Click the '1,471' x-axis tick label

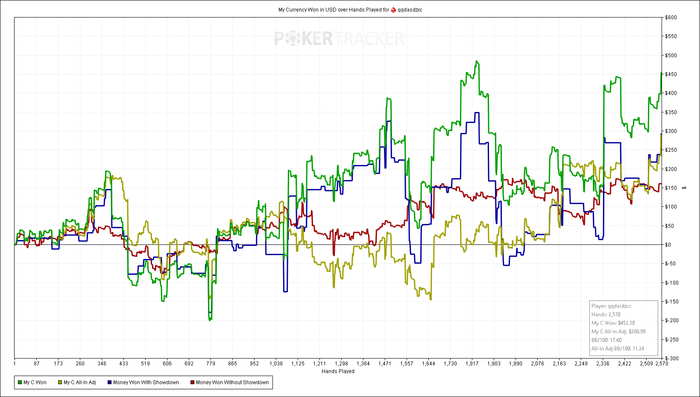[385, 364]
